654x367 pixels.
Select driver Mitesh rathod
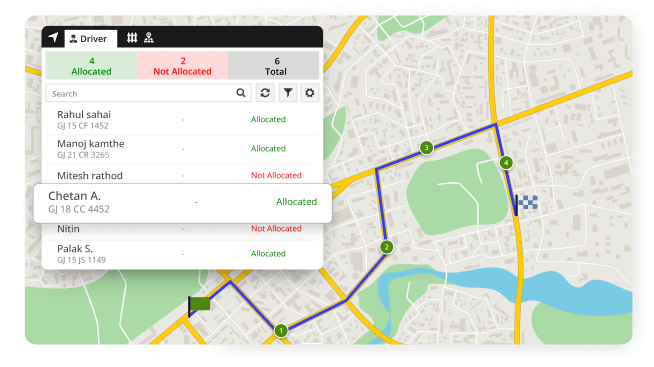183,175
